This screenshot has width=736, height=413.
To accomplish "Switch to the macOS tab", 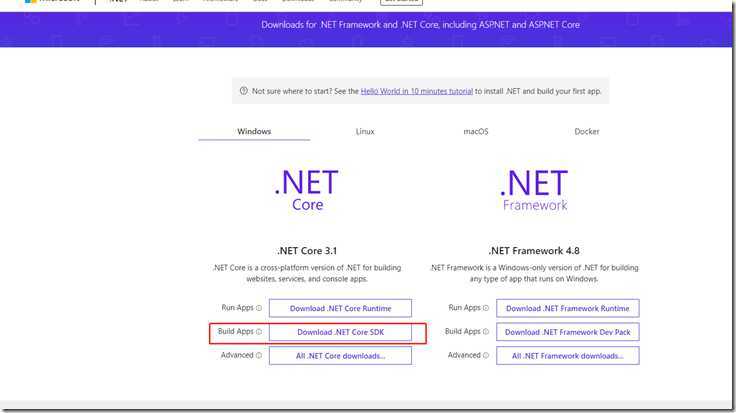I will 475,131.
